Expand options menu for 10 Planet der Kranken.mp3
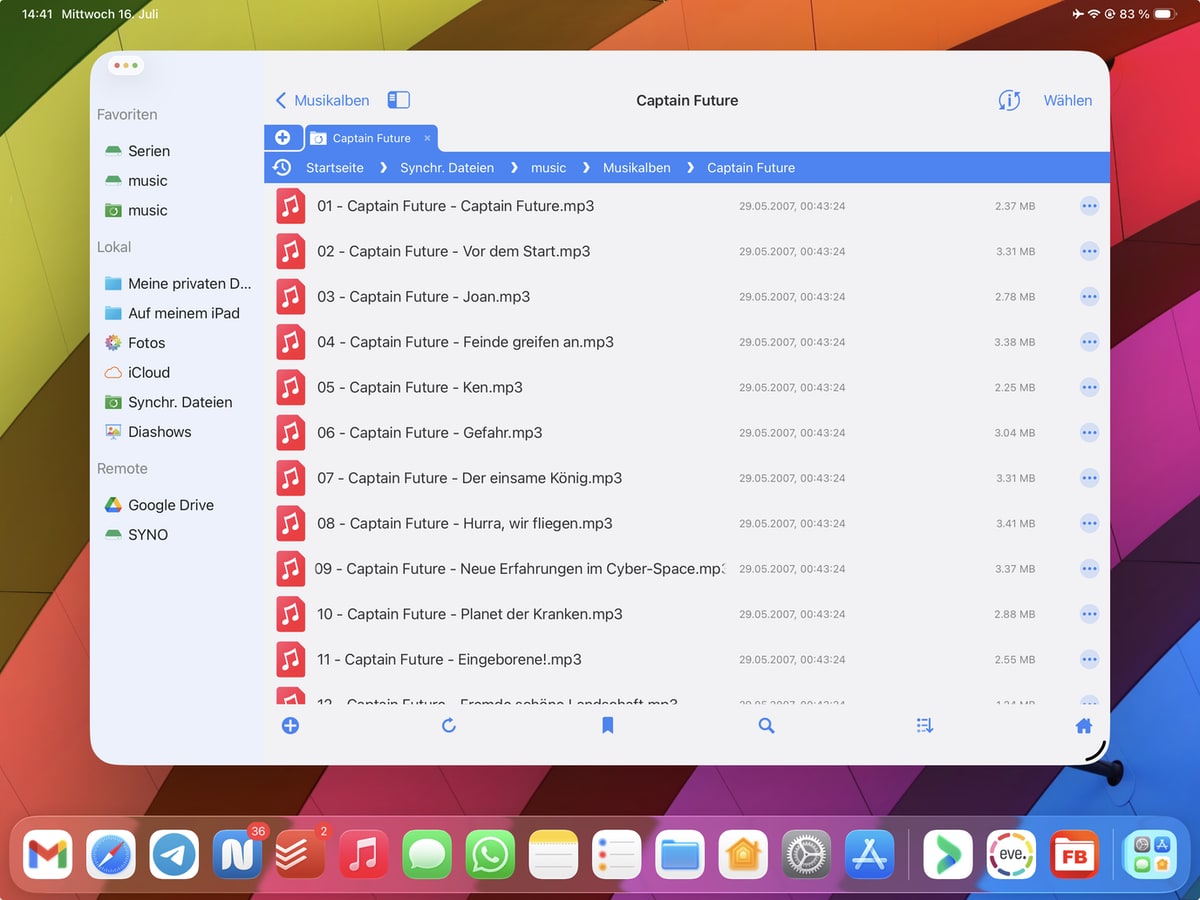The width and height of the screenshot is (1200, 900). point(1089,614)
